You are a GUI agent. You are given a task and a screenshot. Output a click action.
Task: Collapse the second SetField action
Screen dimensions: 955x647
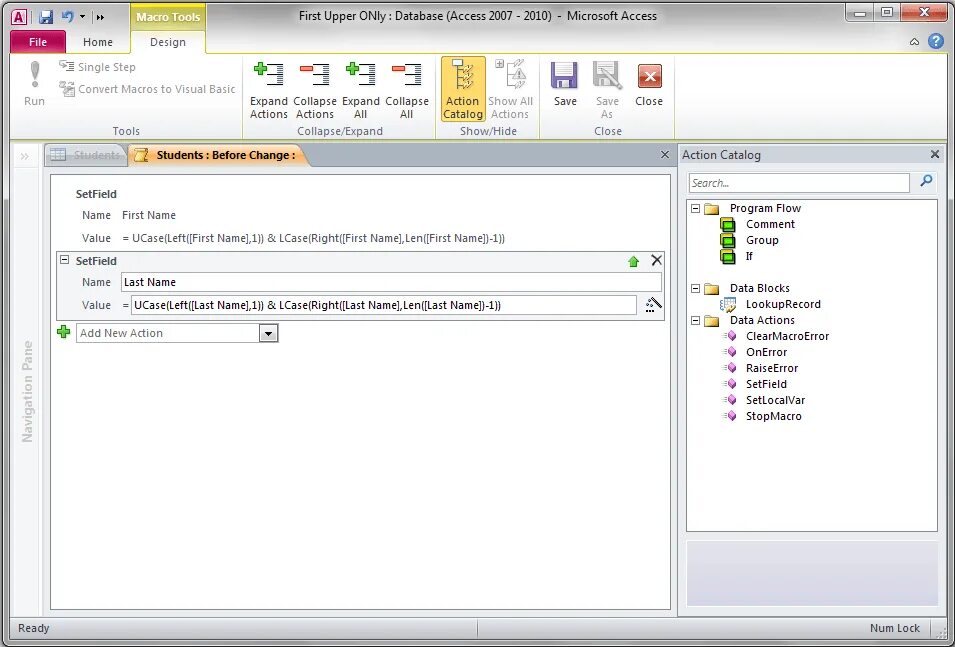click(x=65, y=260)
